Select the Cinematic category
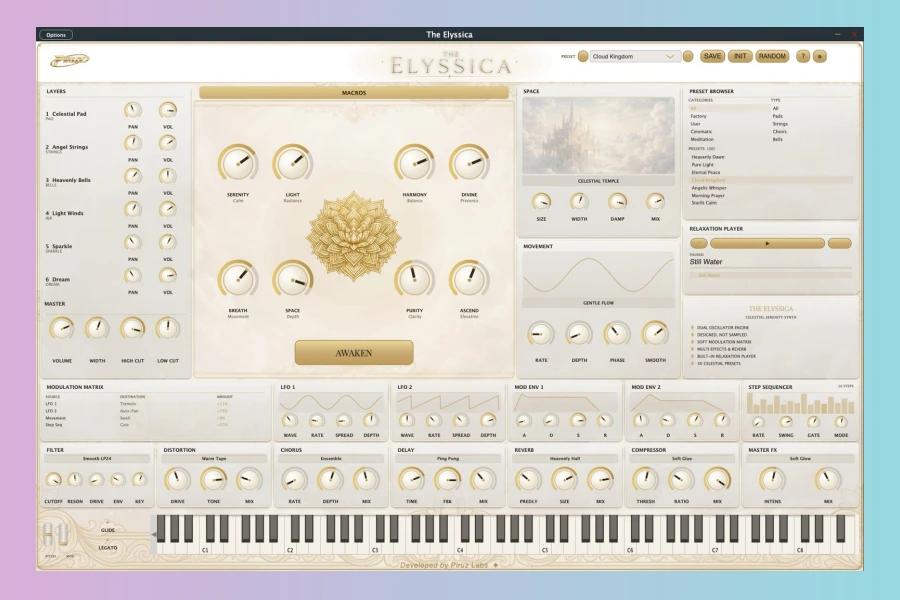900x600 pixels. point(701,131)
